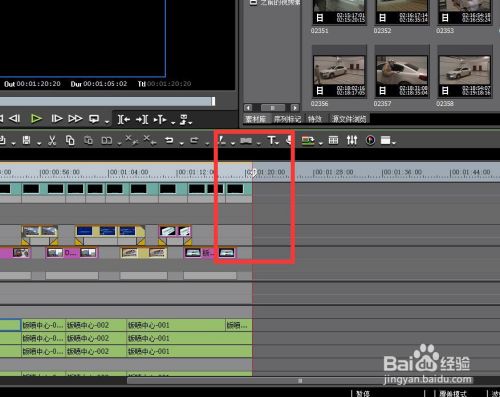The height and width of the screenshot is (397, 500).
Task: Step forward one frame in player
Action: click(56, 119)
